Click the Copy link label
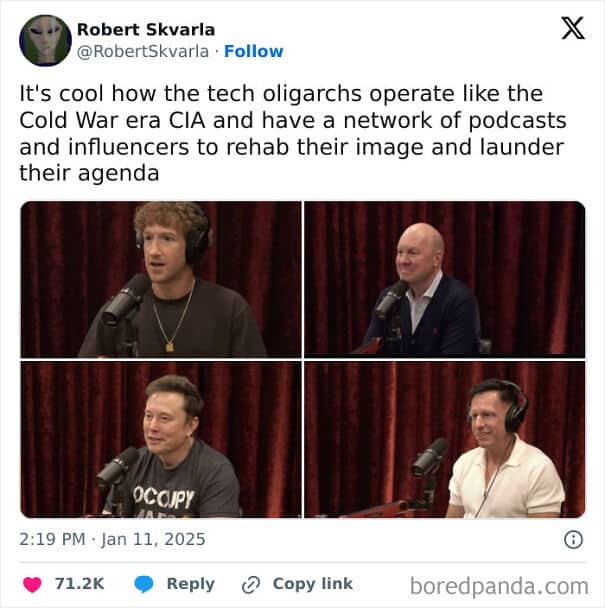The width and height of the screenshot is (605, 608). 313,584
